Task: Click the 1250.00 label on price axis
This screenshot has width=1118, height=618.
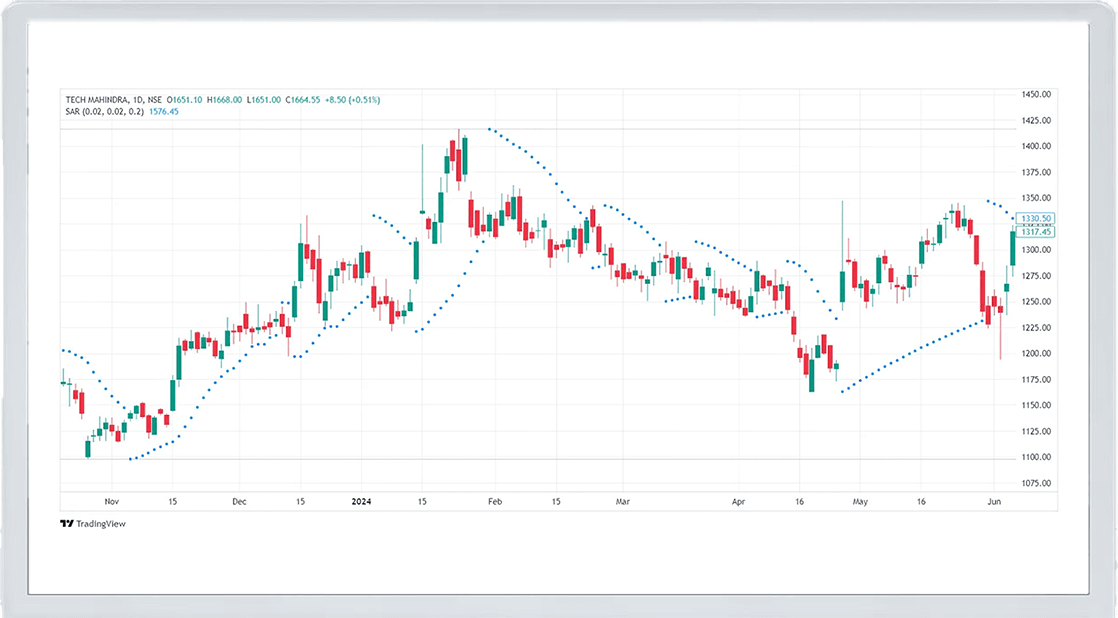Action: click(x=1035, y=302)
